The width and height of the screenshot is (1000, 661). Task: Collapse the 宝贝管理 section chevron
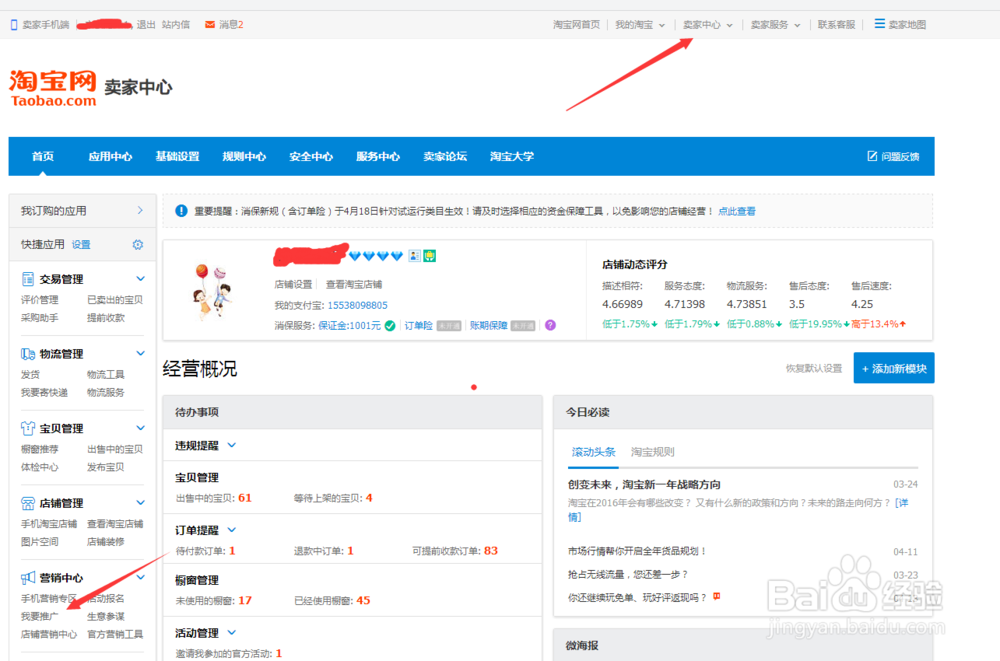tap(140, 428)
